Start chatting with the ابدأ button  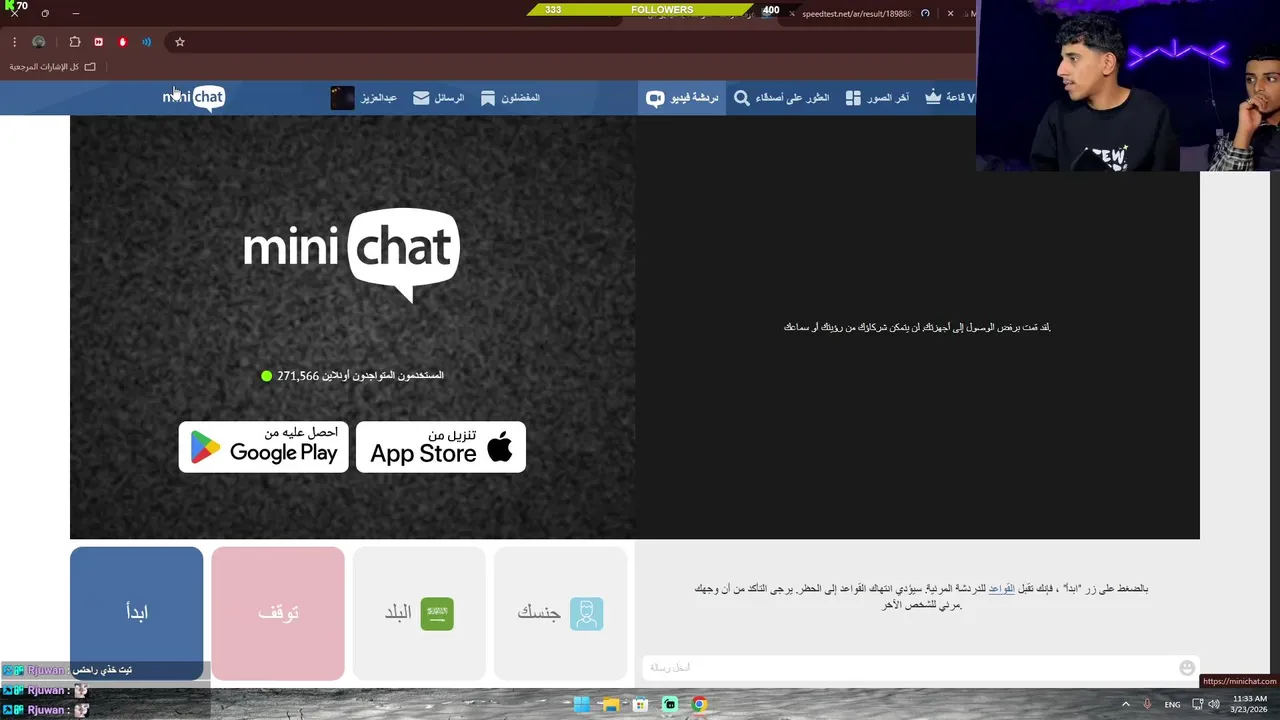[x=137, y=613]
